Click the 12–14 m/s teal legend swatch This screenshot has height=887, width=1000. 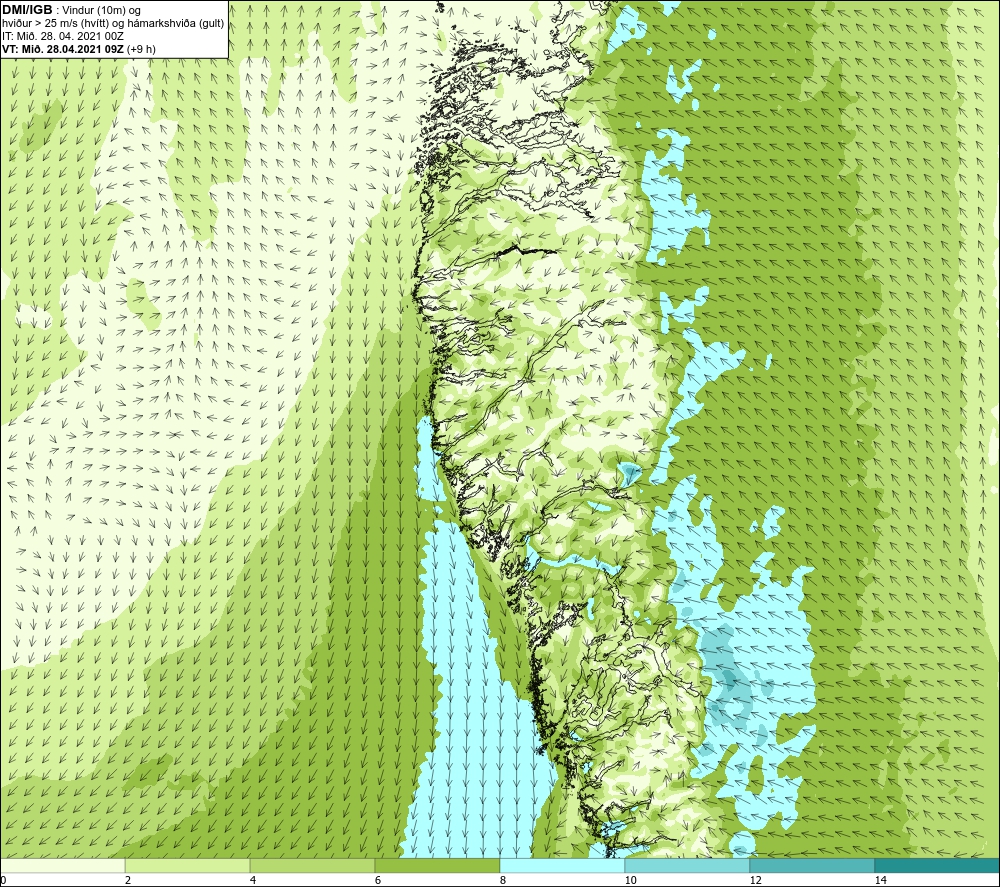(812, 865)
